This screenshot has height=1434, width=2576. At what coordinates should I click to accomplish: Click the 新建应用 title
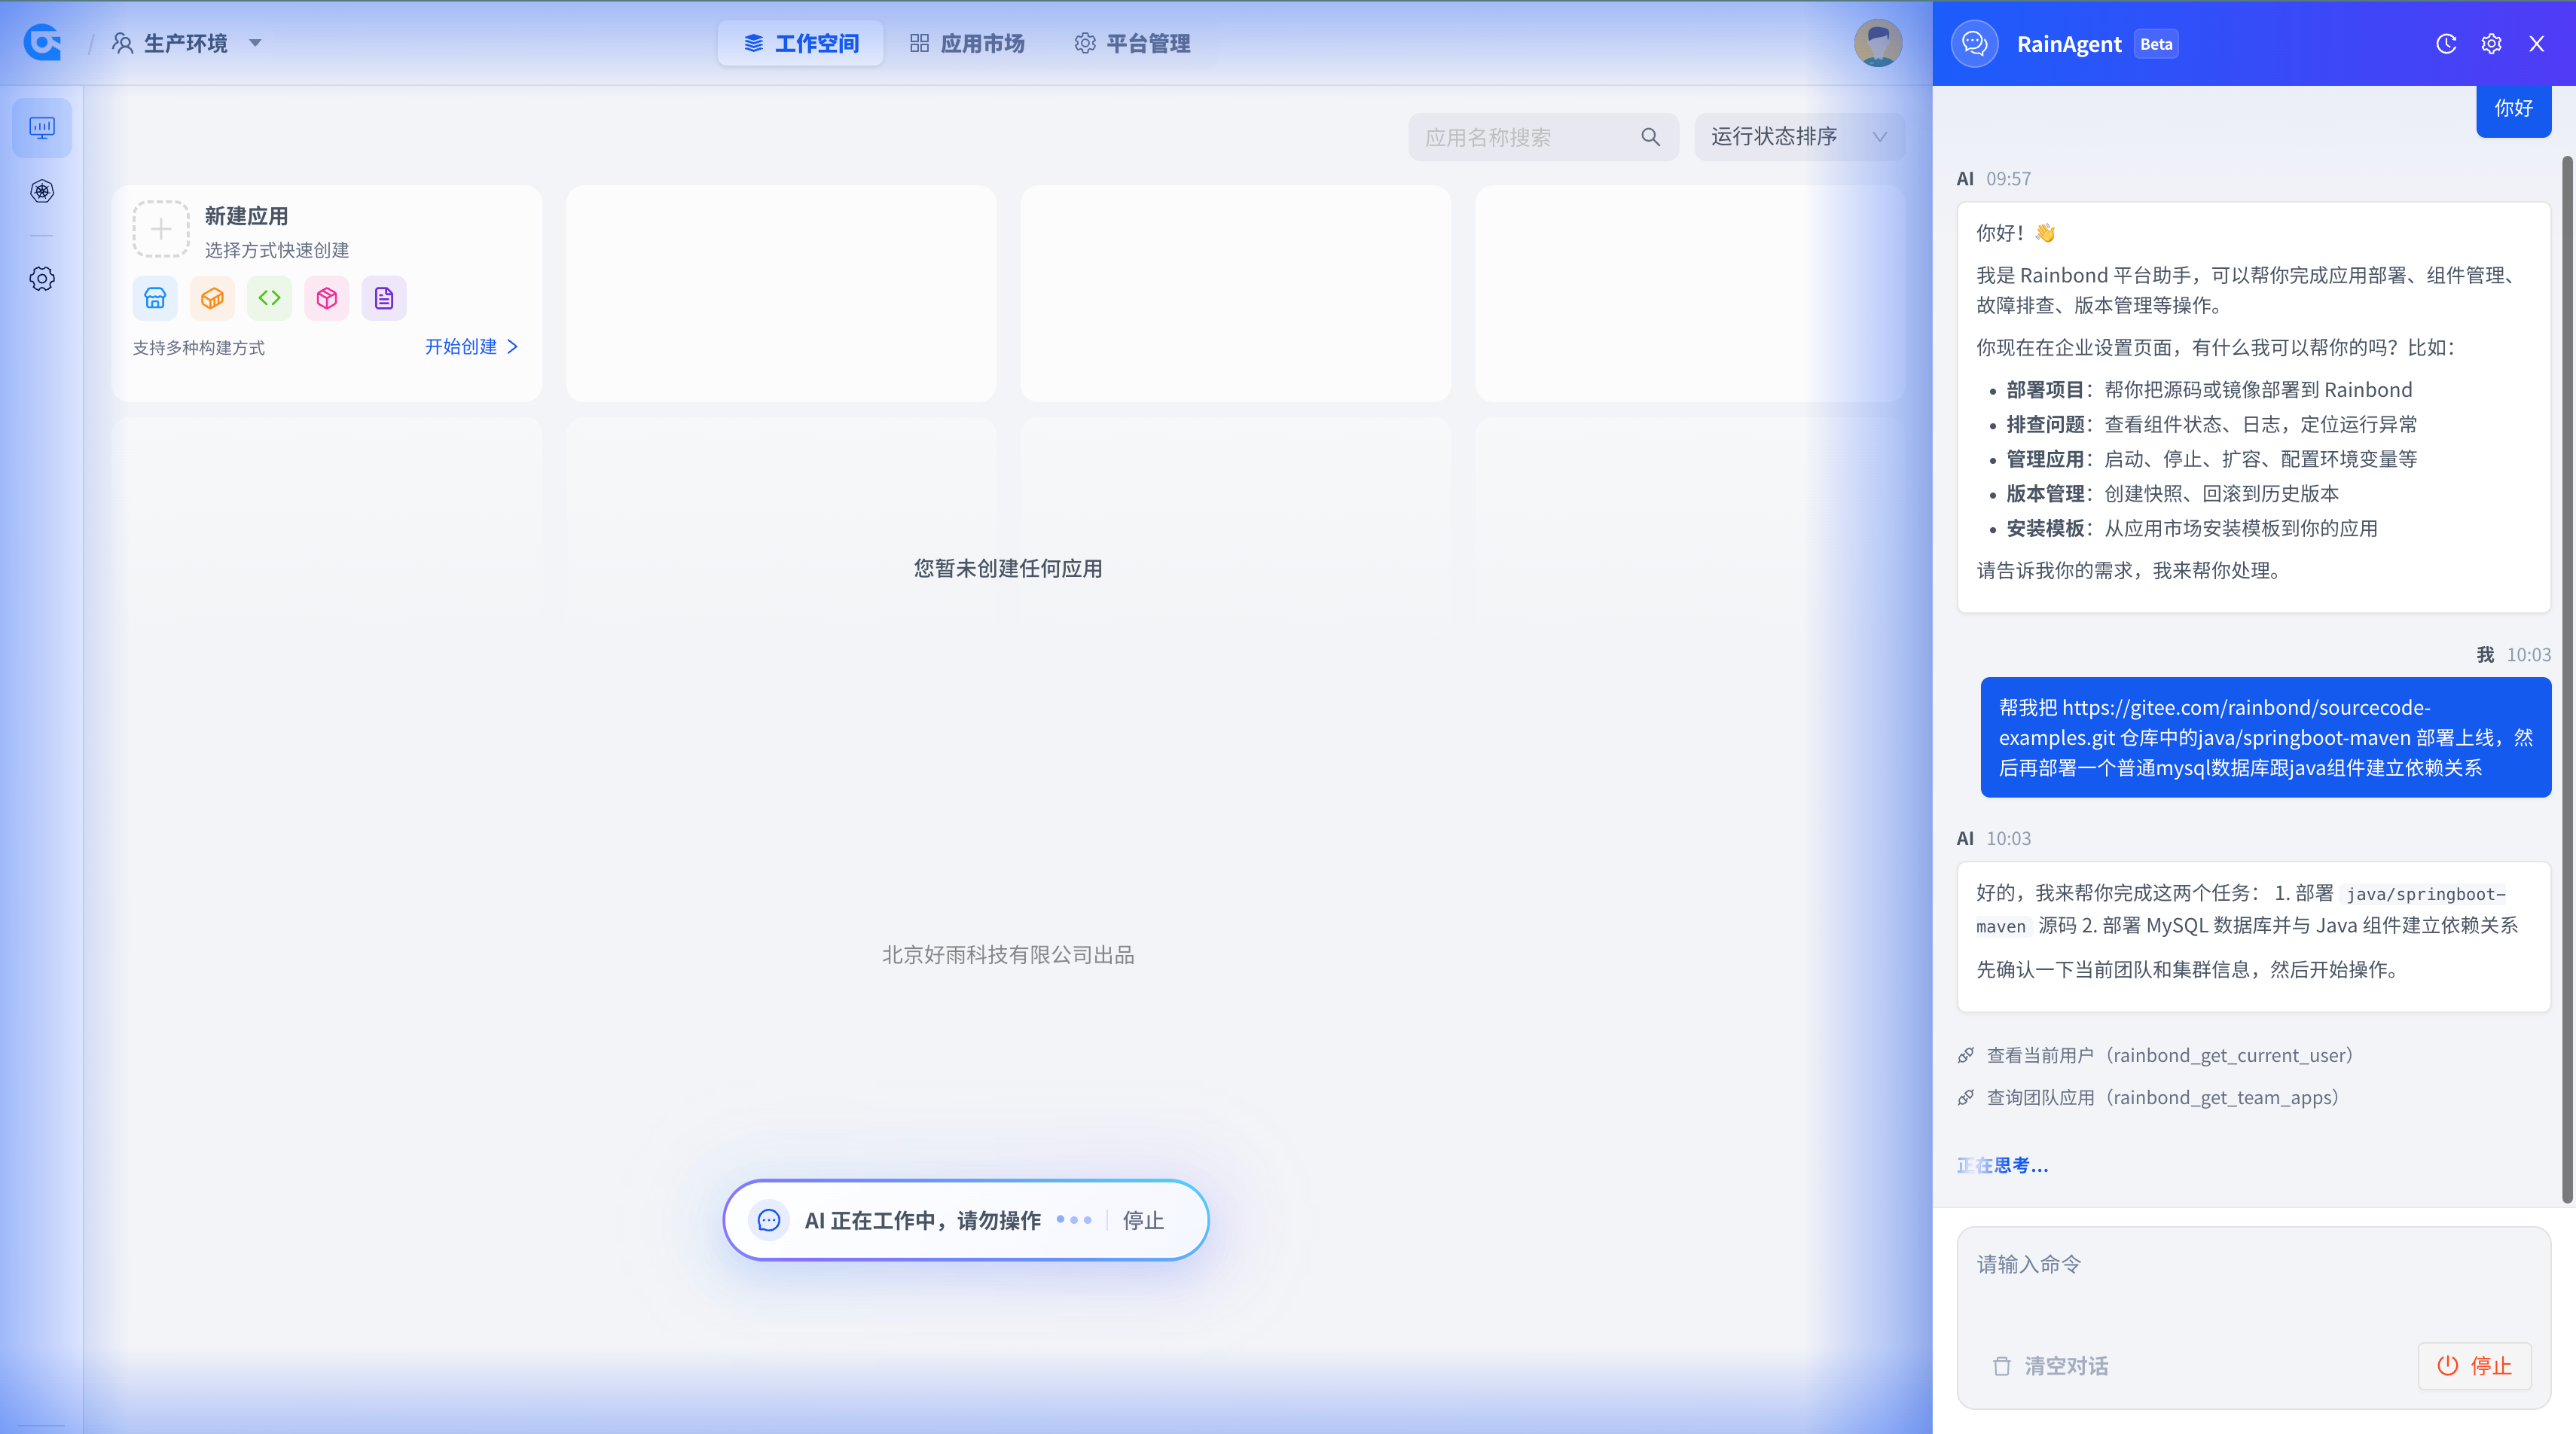246,216
